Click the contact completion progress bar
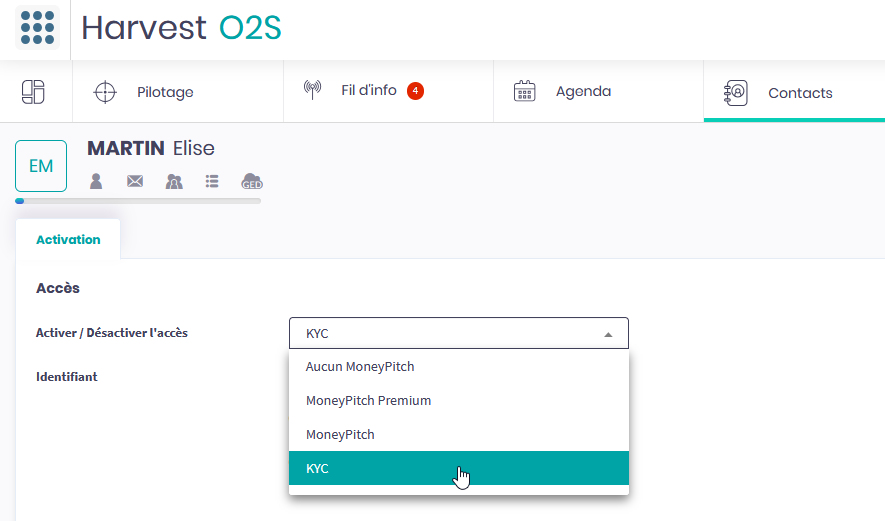Image resolution: width=885 pixels, height=521 pixels. pos(138,201)
